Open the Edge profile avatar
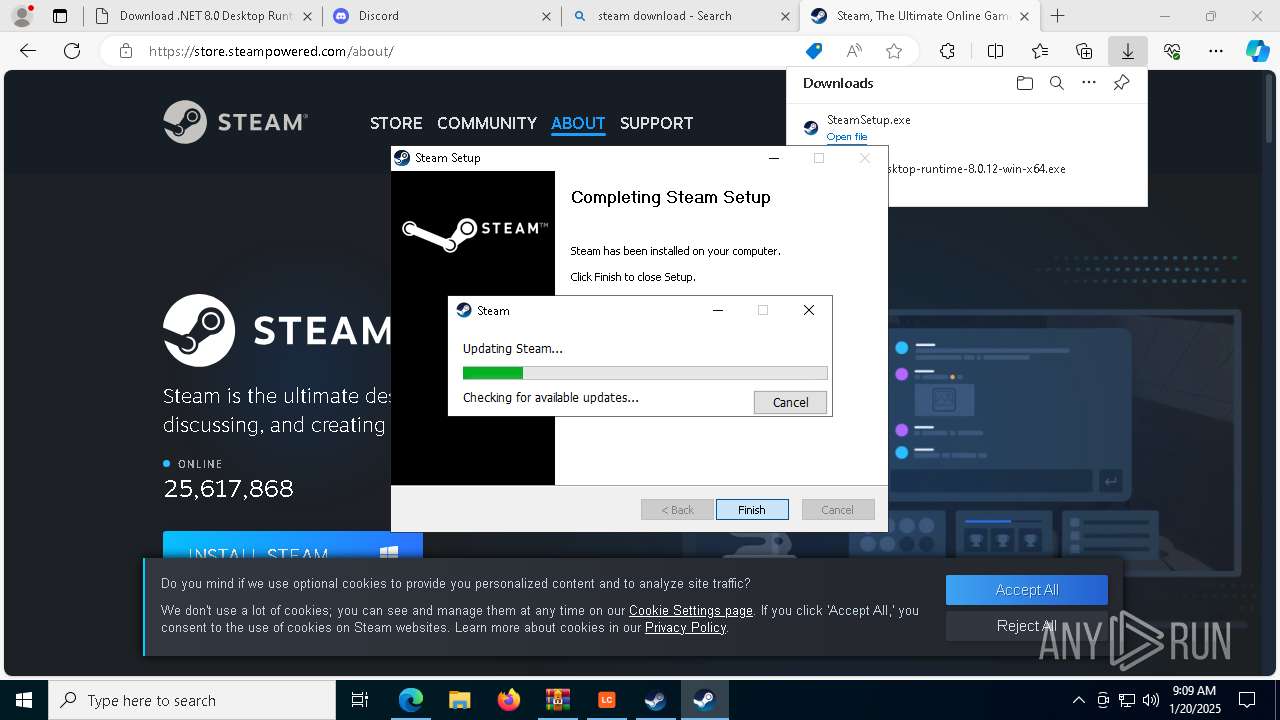The width and height of the screenshot is (1280, 720). coord(21,16)
